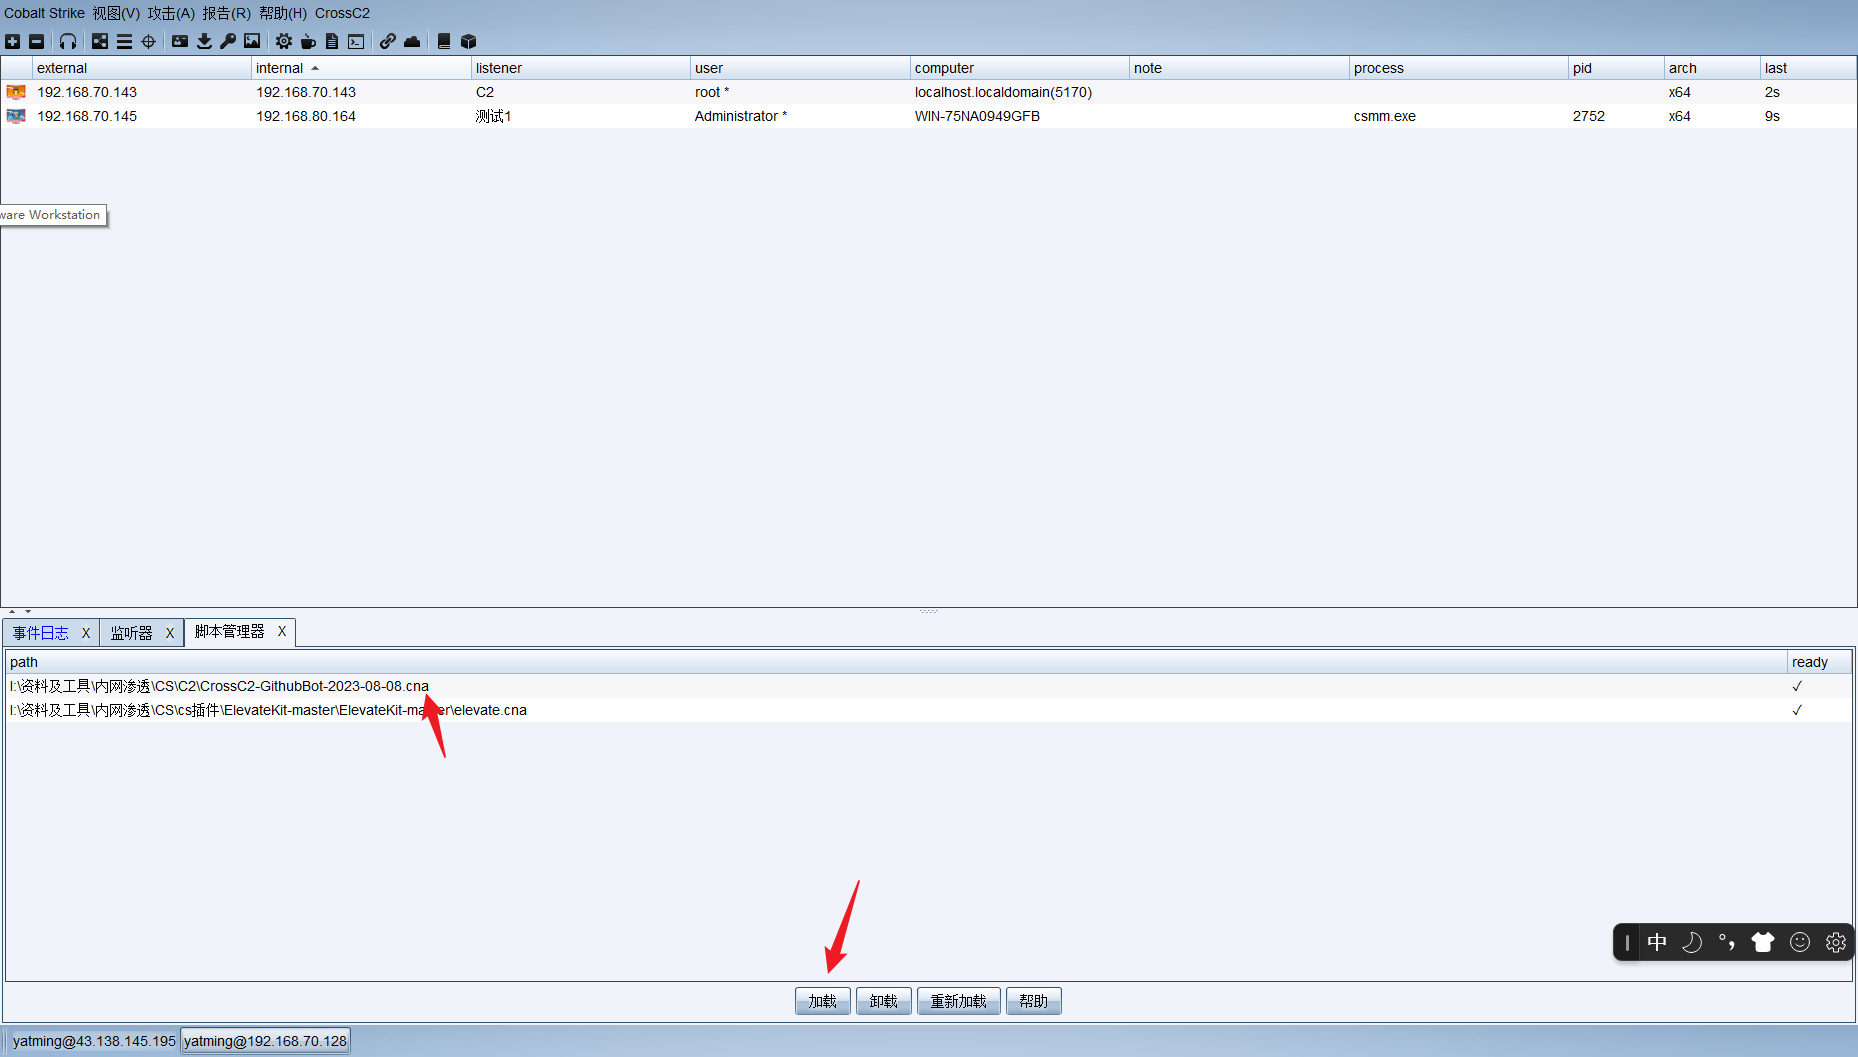Click the minus disconnect icon in toolbar
This screenshot has height=1057, width=1858.
pyautogui.click(x=37, y=41)
